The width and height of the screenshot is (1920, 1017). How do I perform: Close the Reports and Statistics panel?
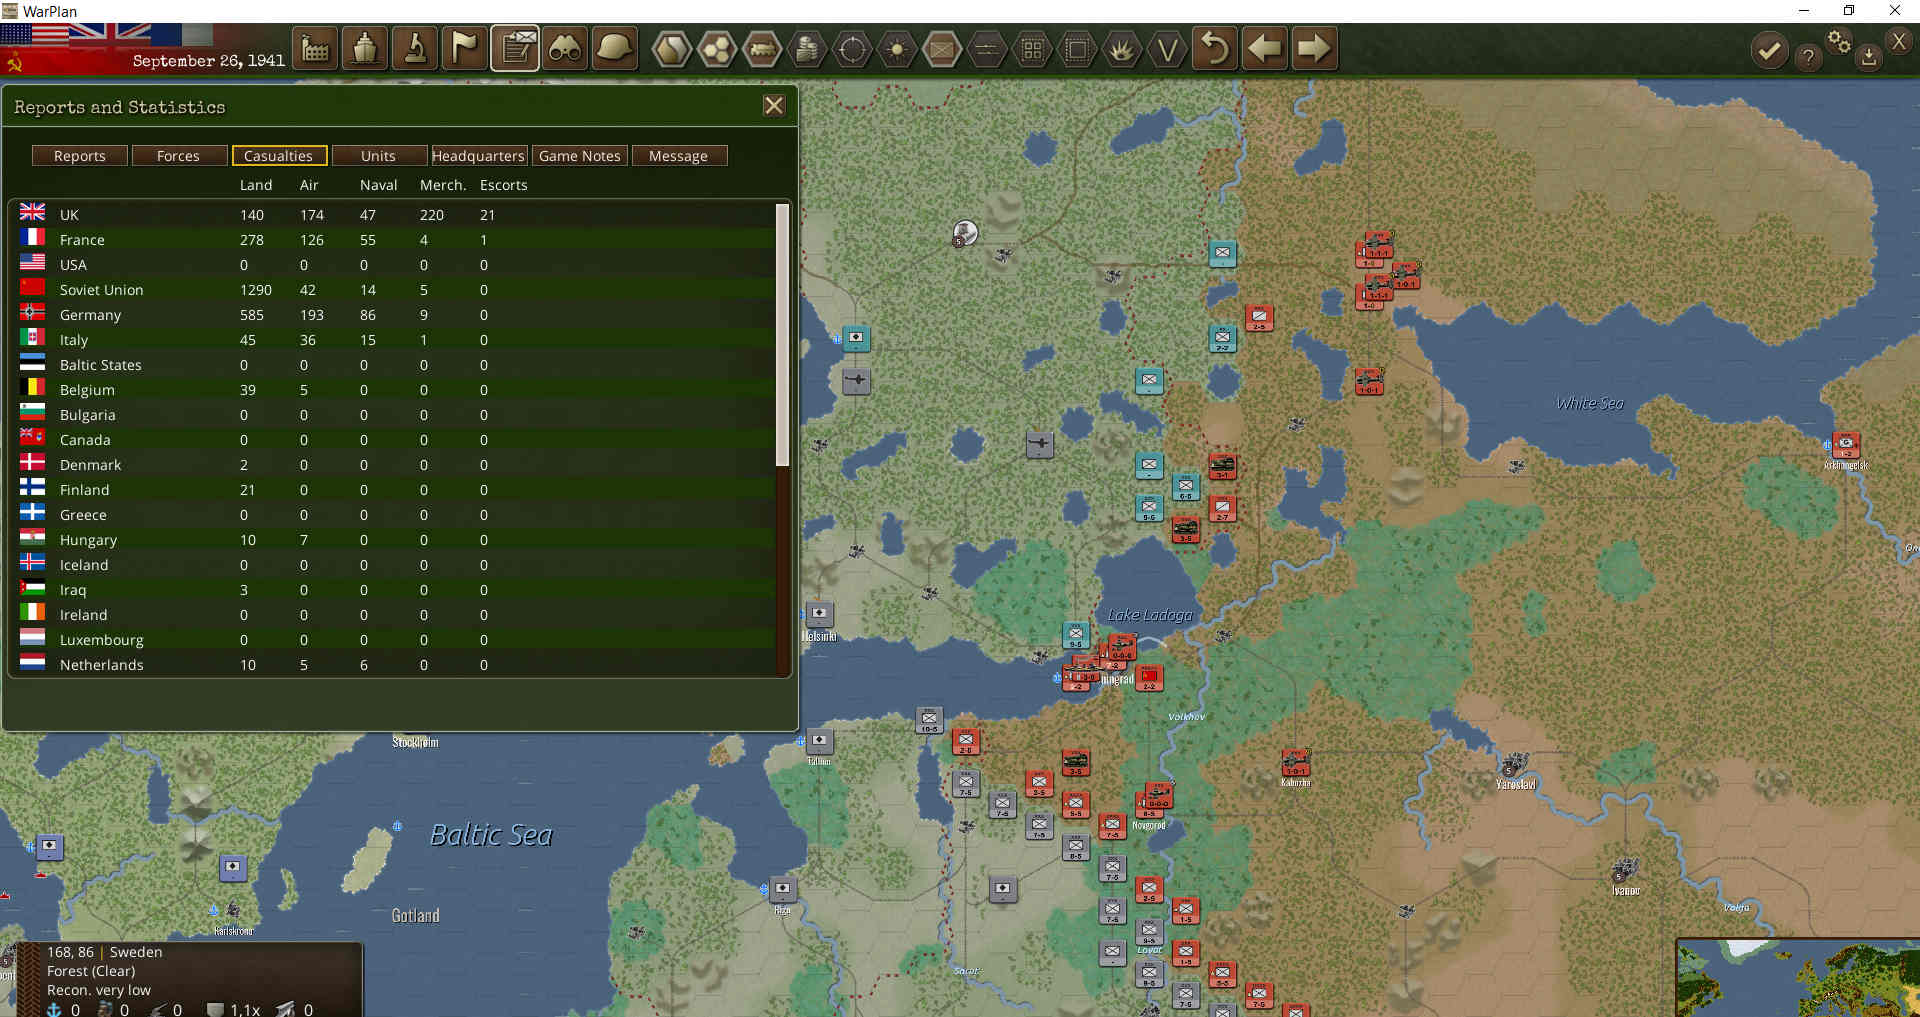(x=774, y=106)
